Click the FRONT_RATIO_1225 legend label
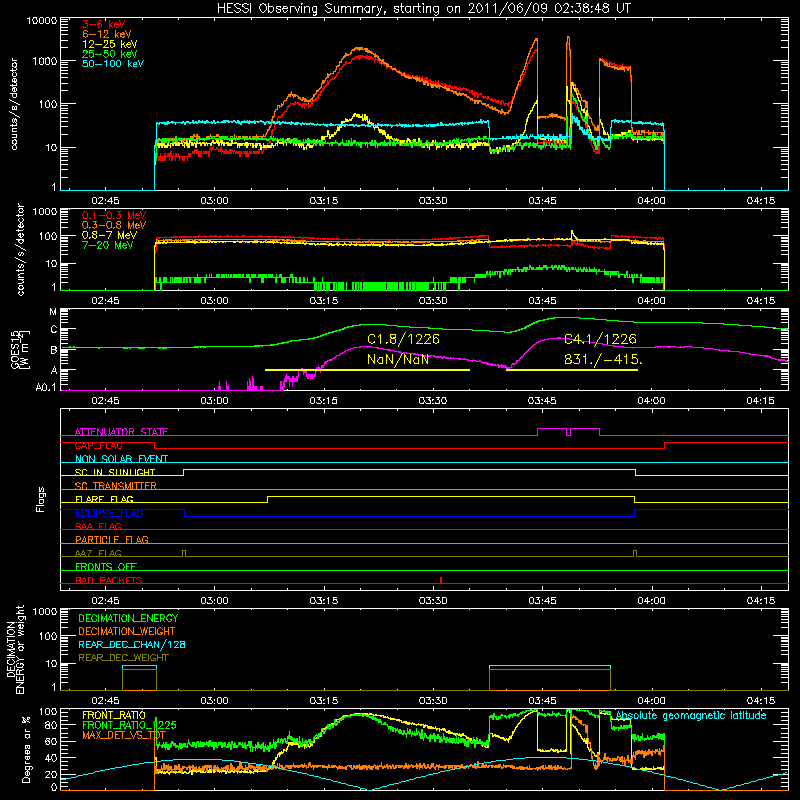Viewport: 800px width, 800px height. pyautogui.click(x=129, y=725)
